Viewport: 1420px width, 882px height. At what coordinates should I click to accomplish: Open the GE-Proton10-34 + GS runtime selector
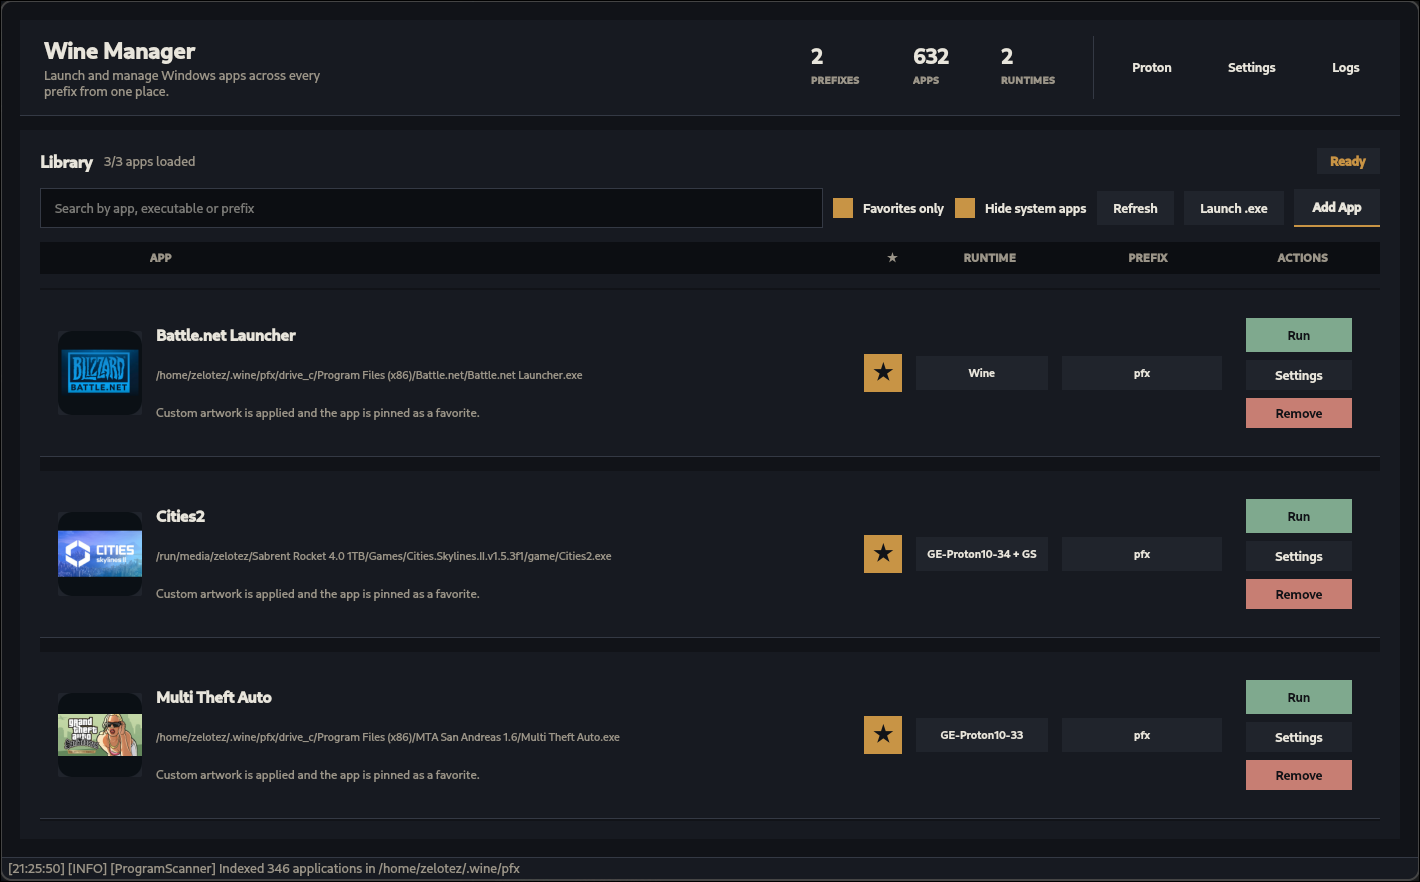click(982, 554)
